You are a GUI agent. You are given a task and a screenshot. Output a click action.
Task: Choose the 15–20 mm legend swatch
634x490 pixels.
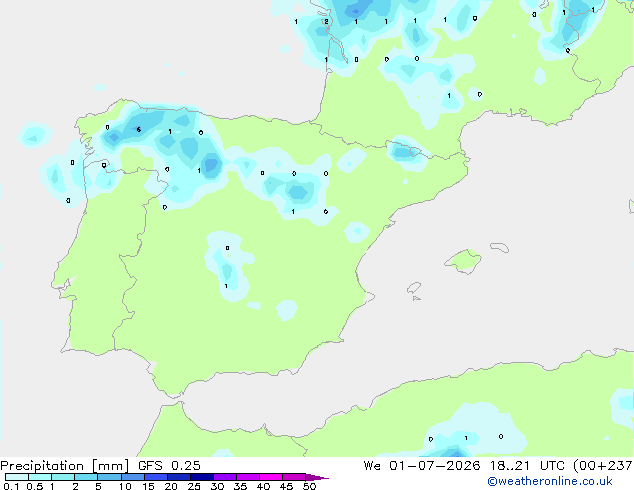(x=155, y=477)
